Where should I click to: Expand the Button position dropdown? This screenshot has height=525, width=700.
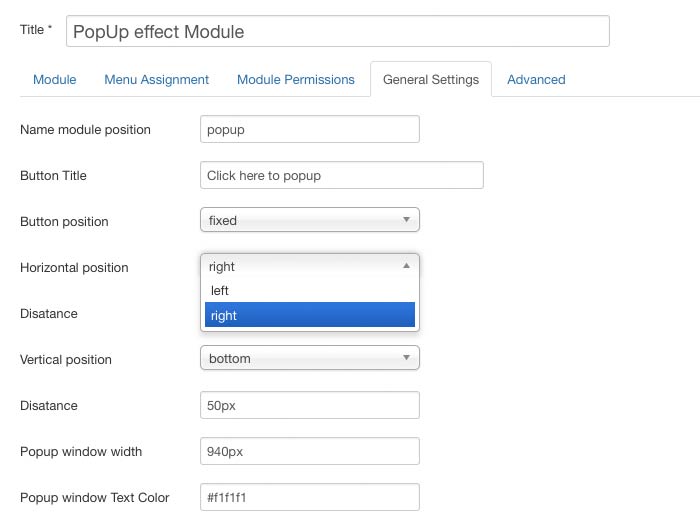(x=309, y=220)
